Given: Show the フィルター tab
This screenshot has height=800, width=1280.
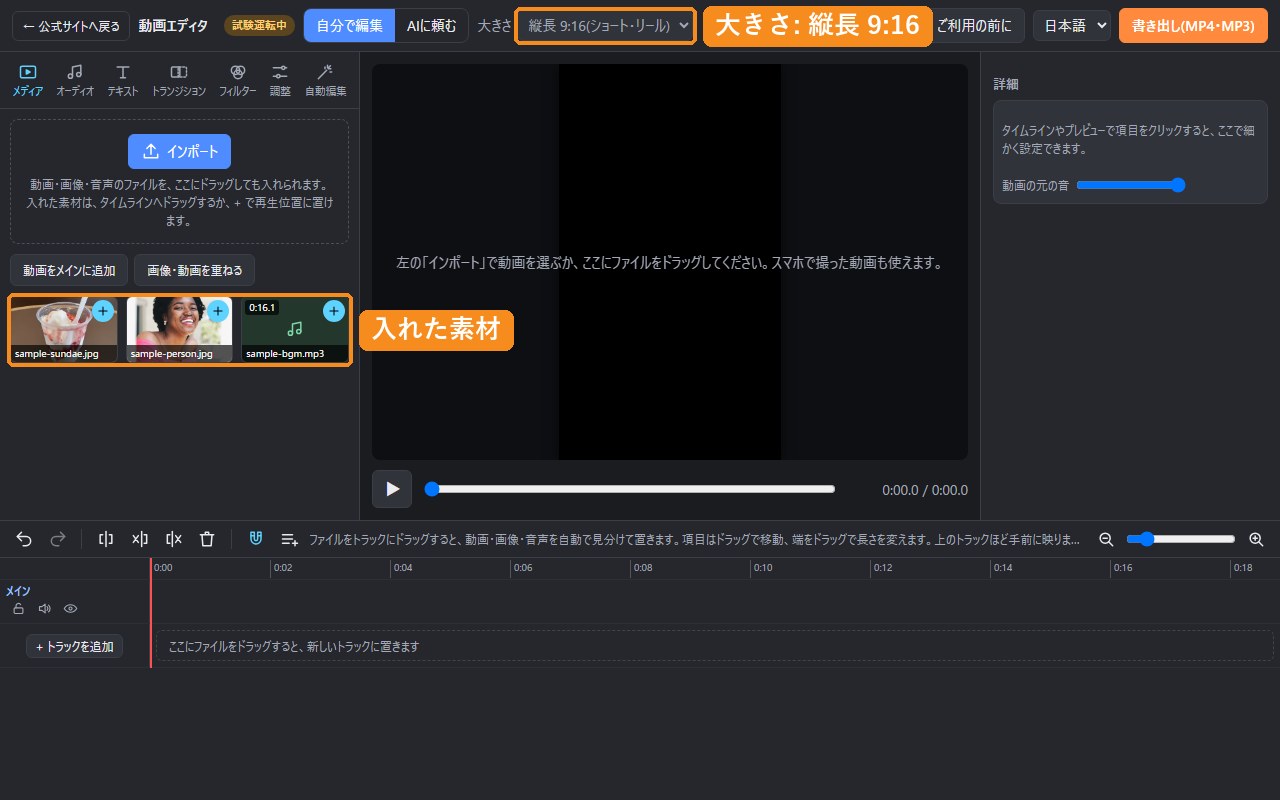Looking at the screenshot, I should (238, 80).
